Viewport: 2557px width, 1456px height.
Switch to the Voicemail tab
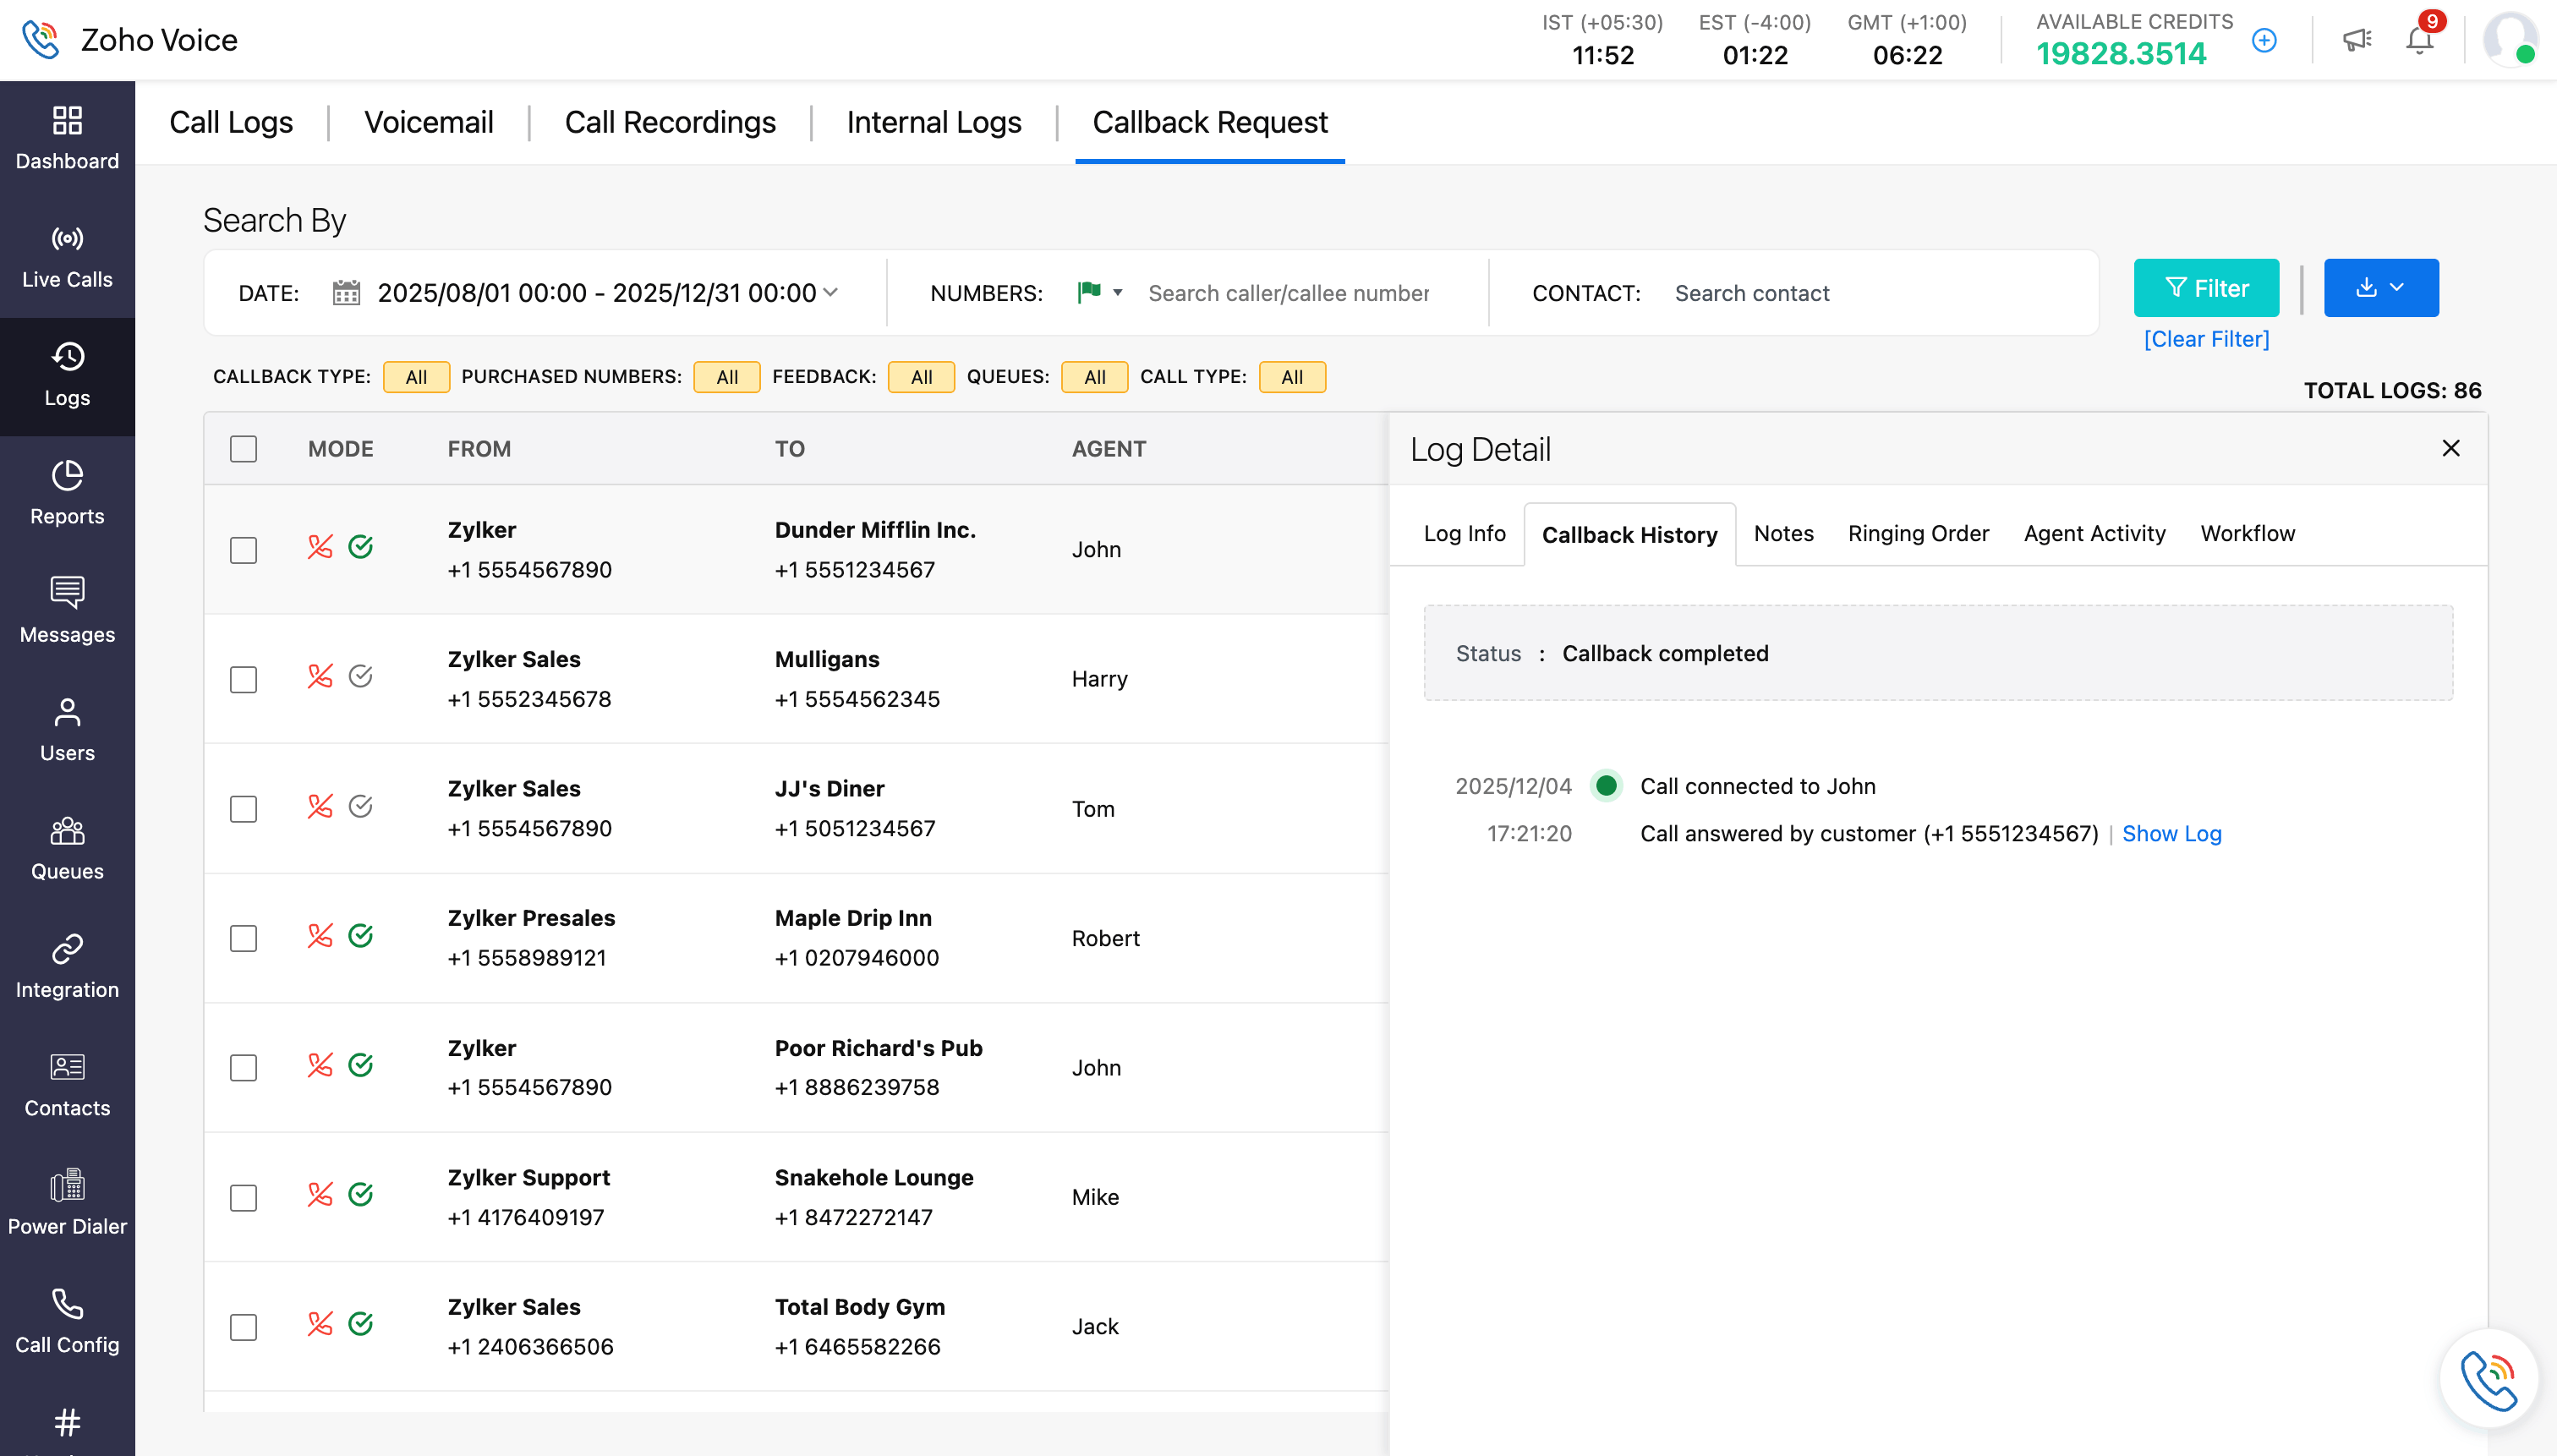[x=429, y=122]
